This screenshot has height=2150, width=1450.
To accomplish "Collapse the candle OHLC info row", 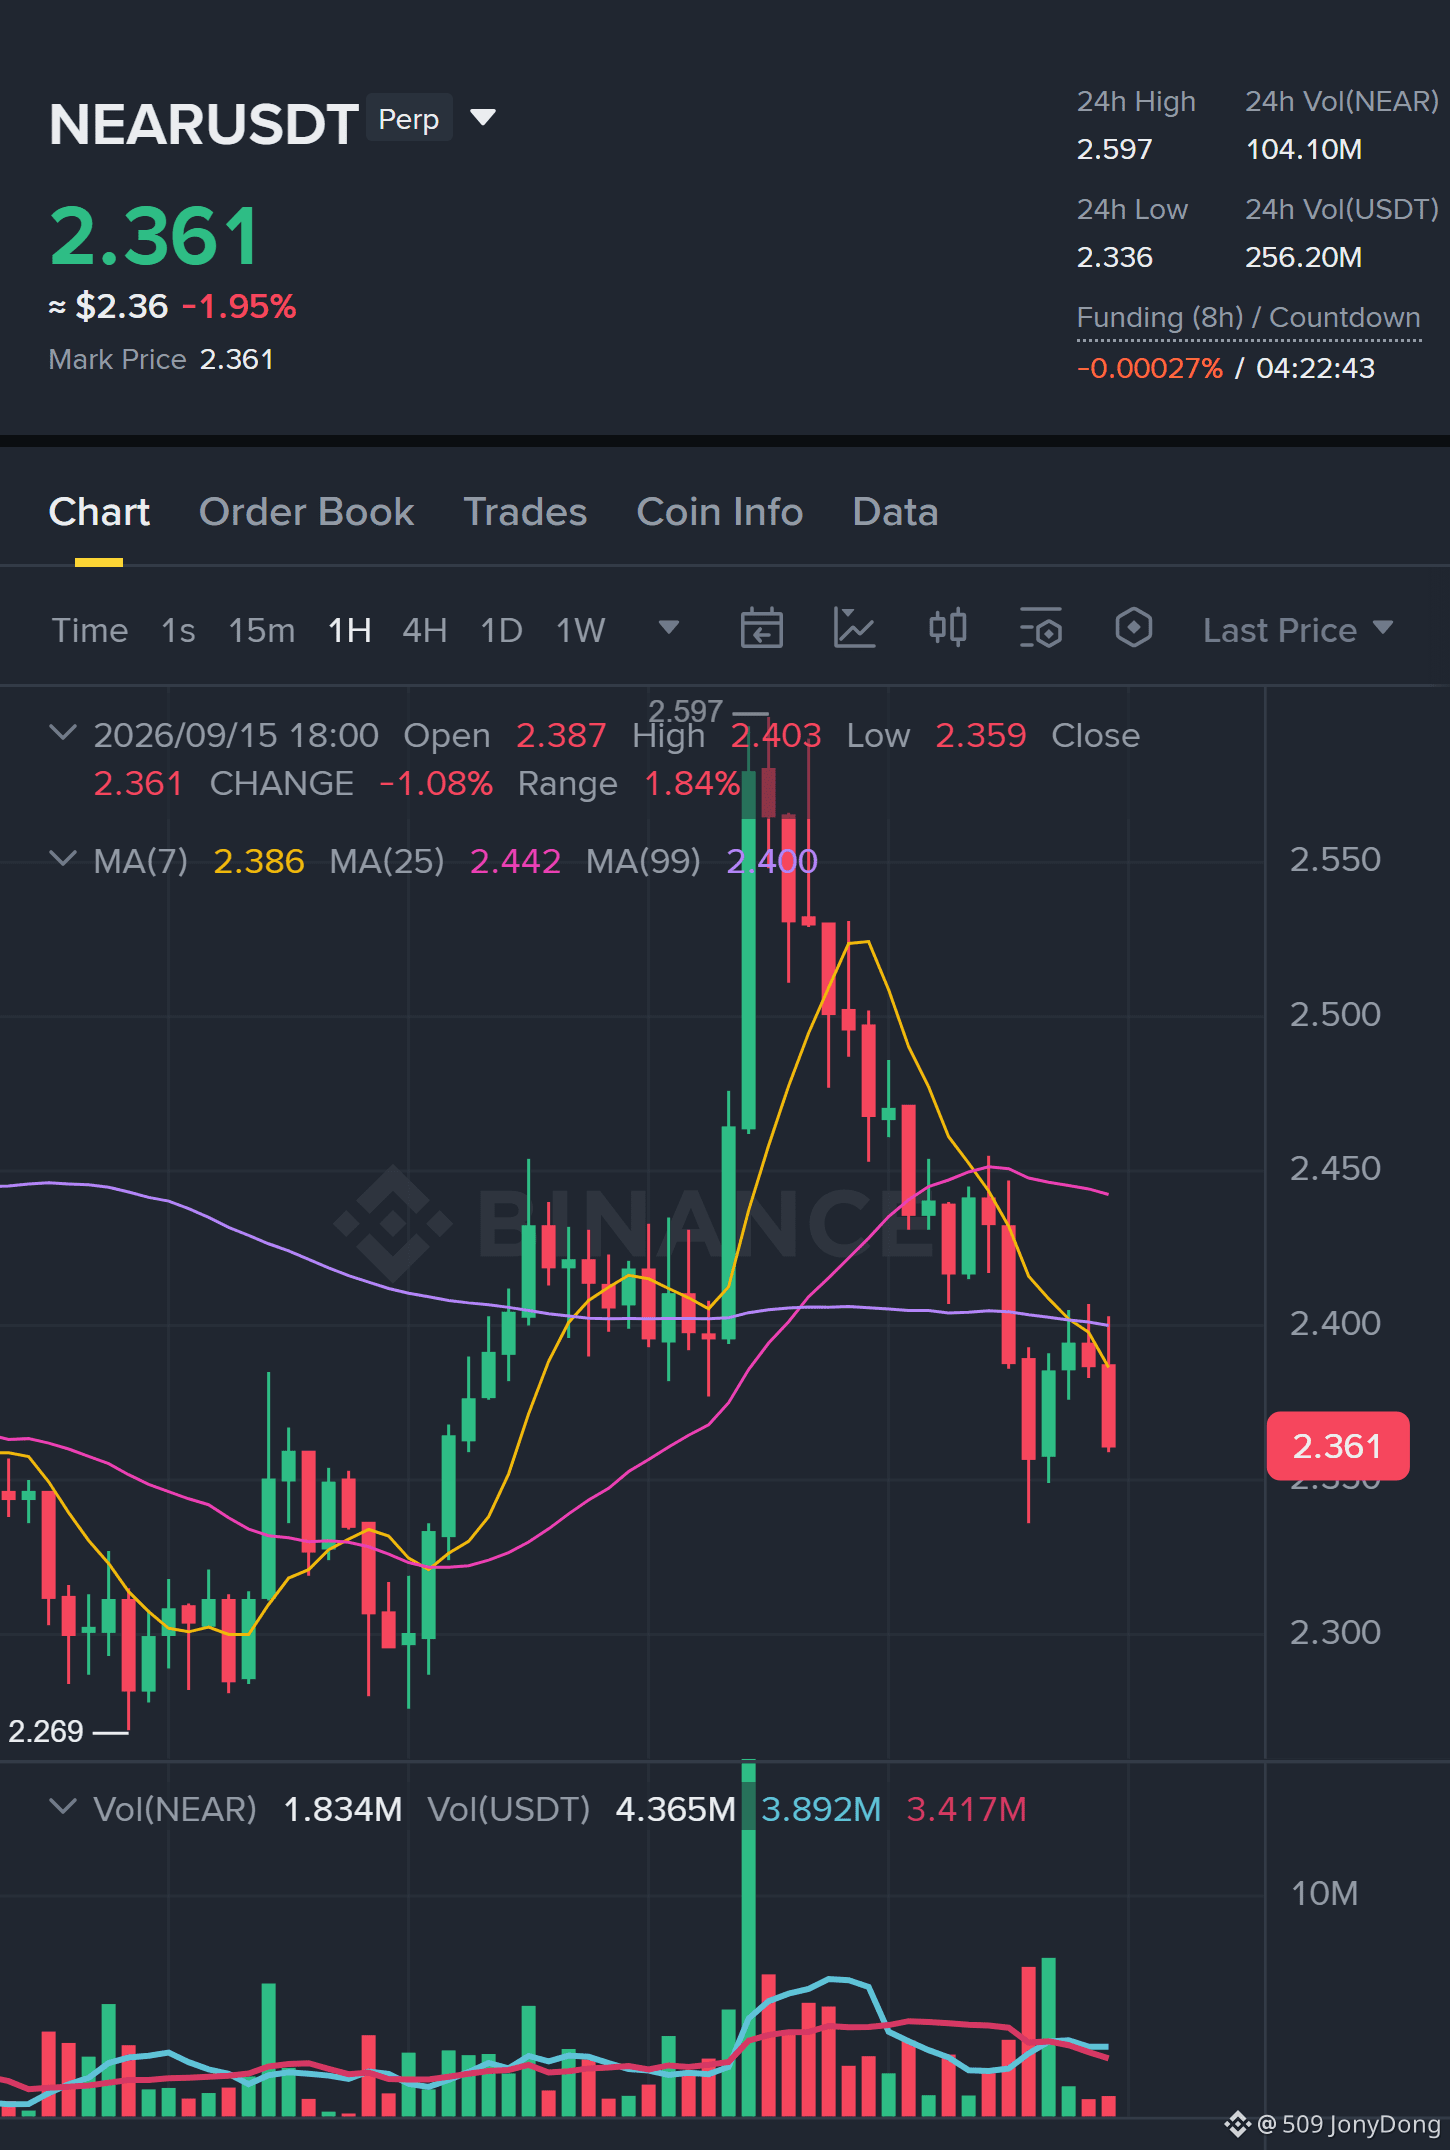I will coord(62,733).
